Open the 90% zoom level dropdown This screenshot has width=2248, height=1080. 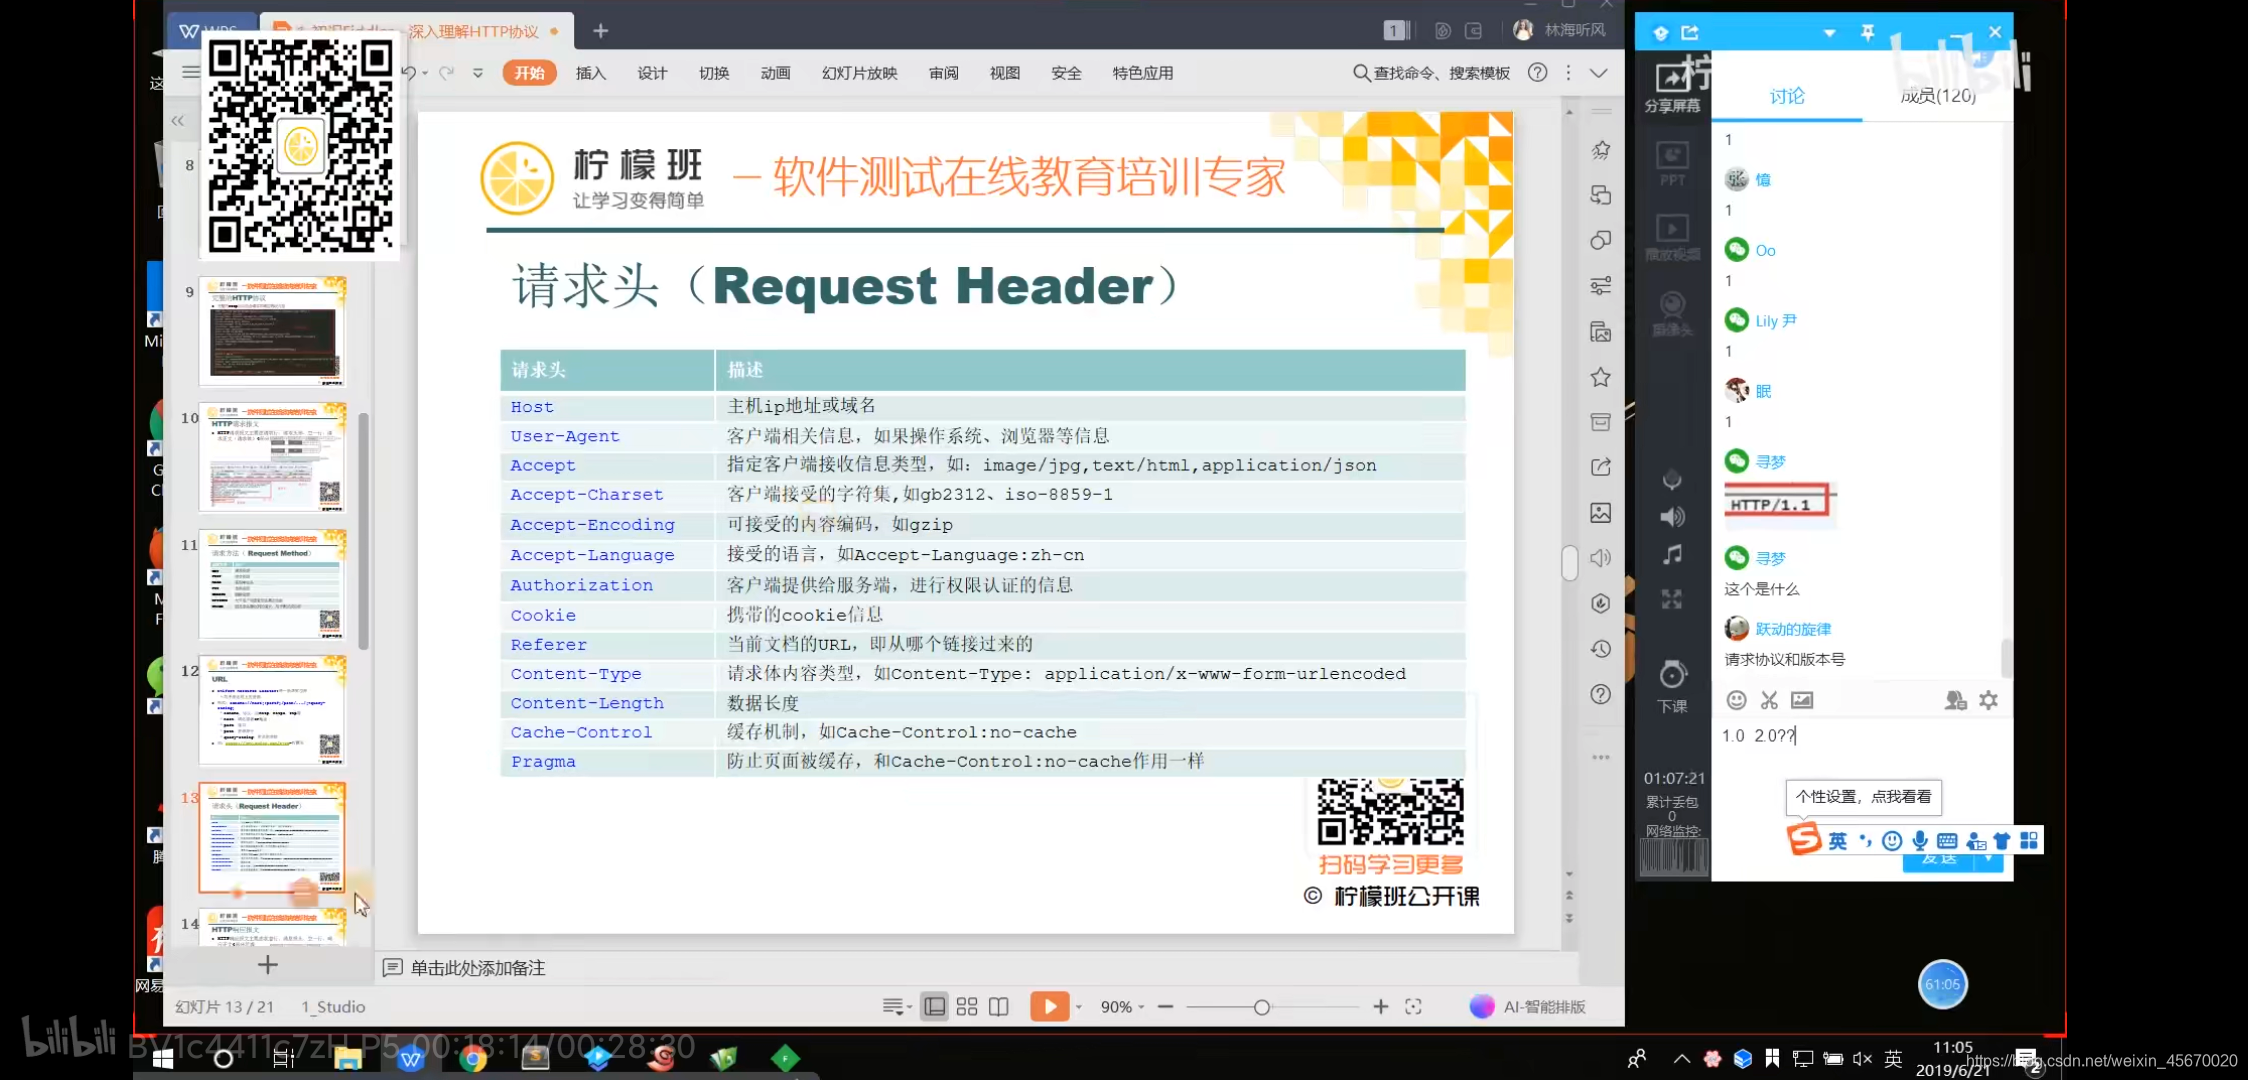[1122, 1007]
